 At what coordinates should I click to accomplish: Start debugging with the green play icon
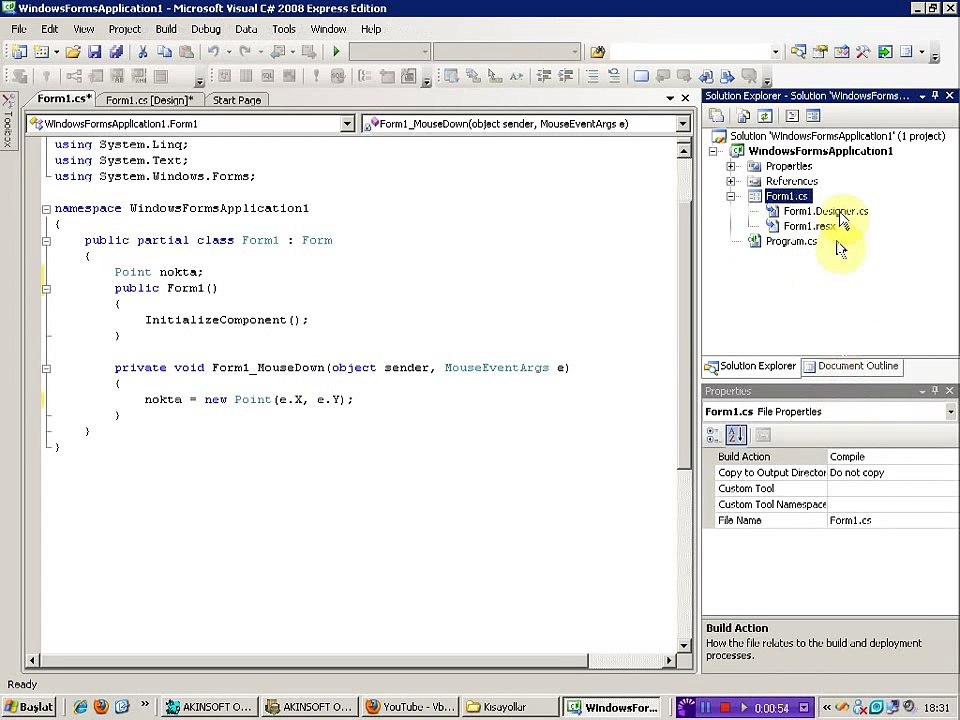(x=336, y=52)
